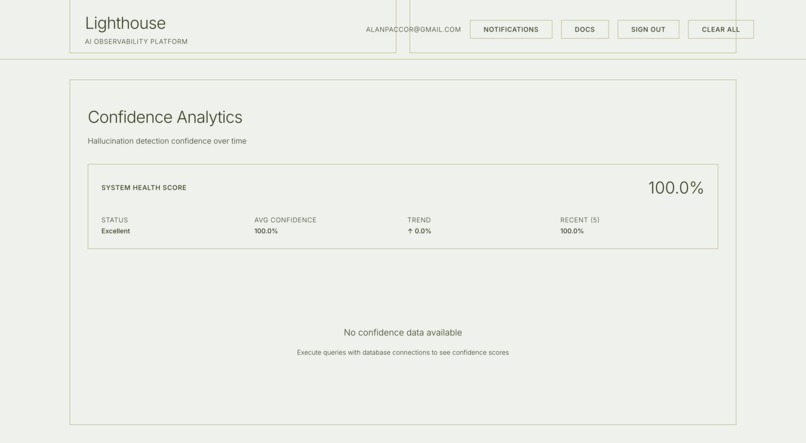The image size is (806, 443).
Task: Click the AI Observability Platform subtitle
Action: 136,42
